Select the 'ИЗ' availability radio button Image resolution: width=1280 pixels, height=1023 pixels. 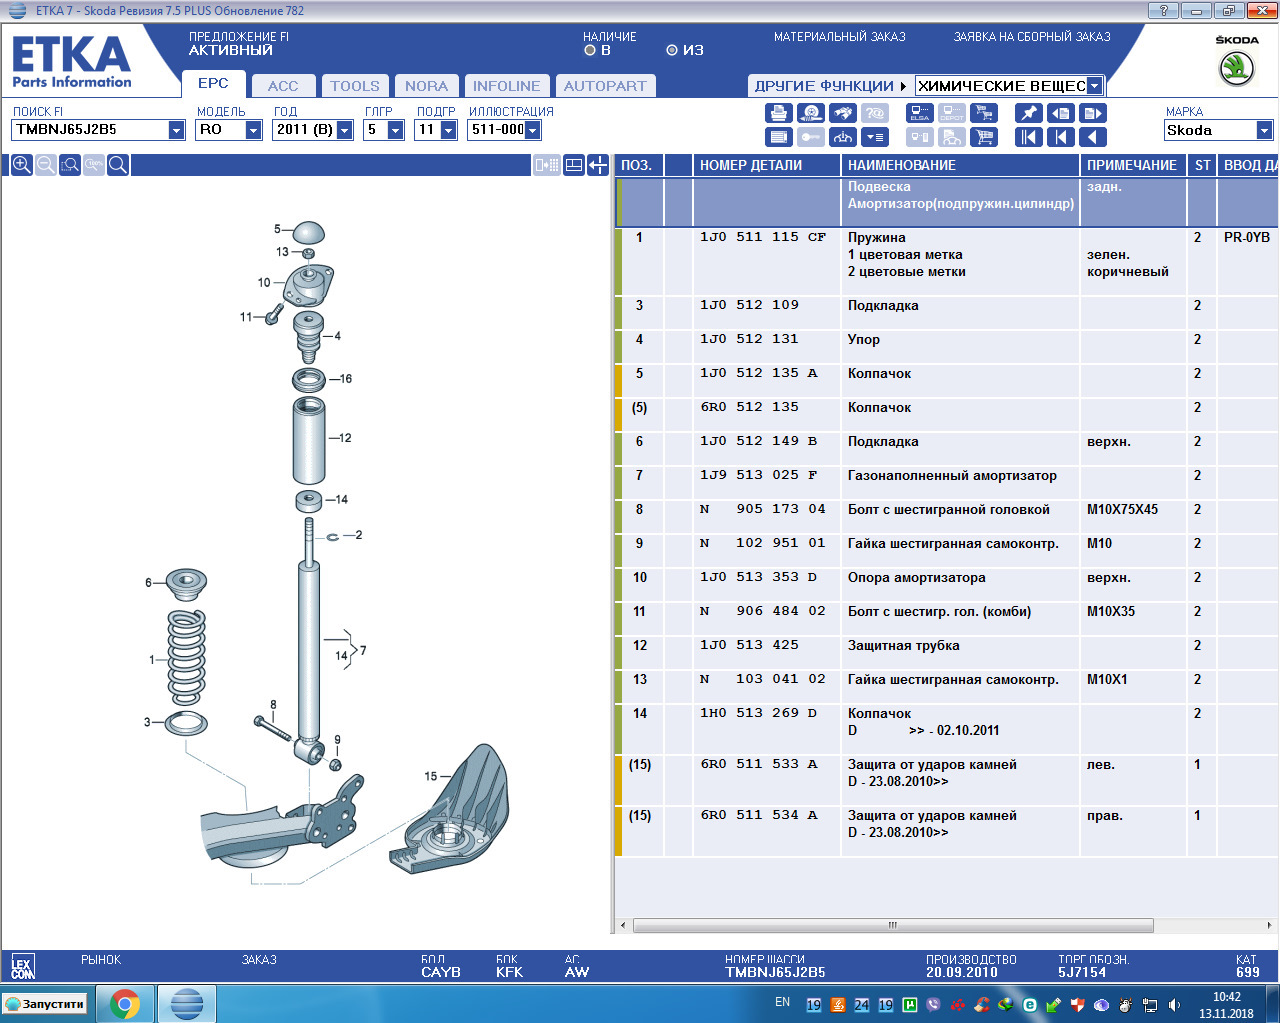coord(672,50)
